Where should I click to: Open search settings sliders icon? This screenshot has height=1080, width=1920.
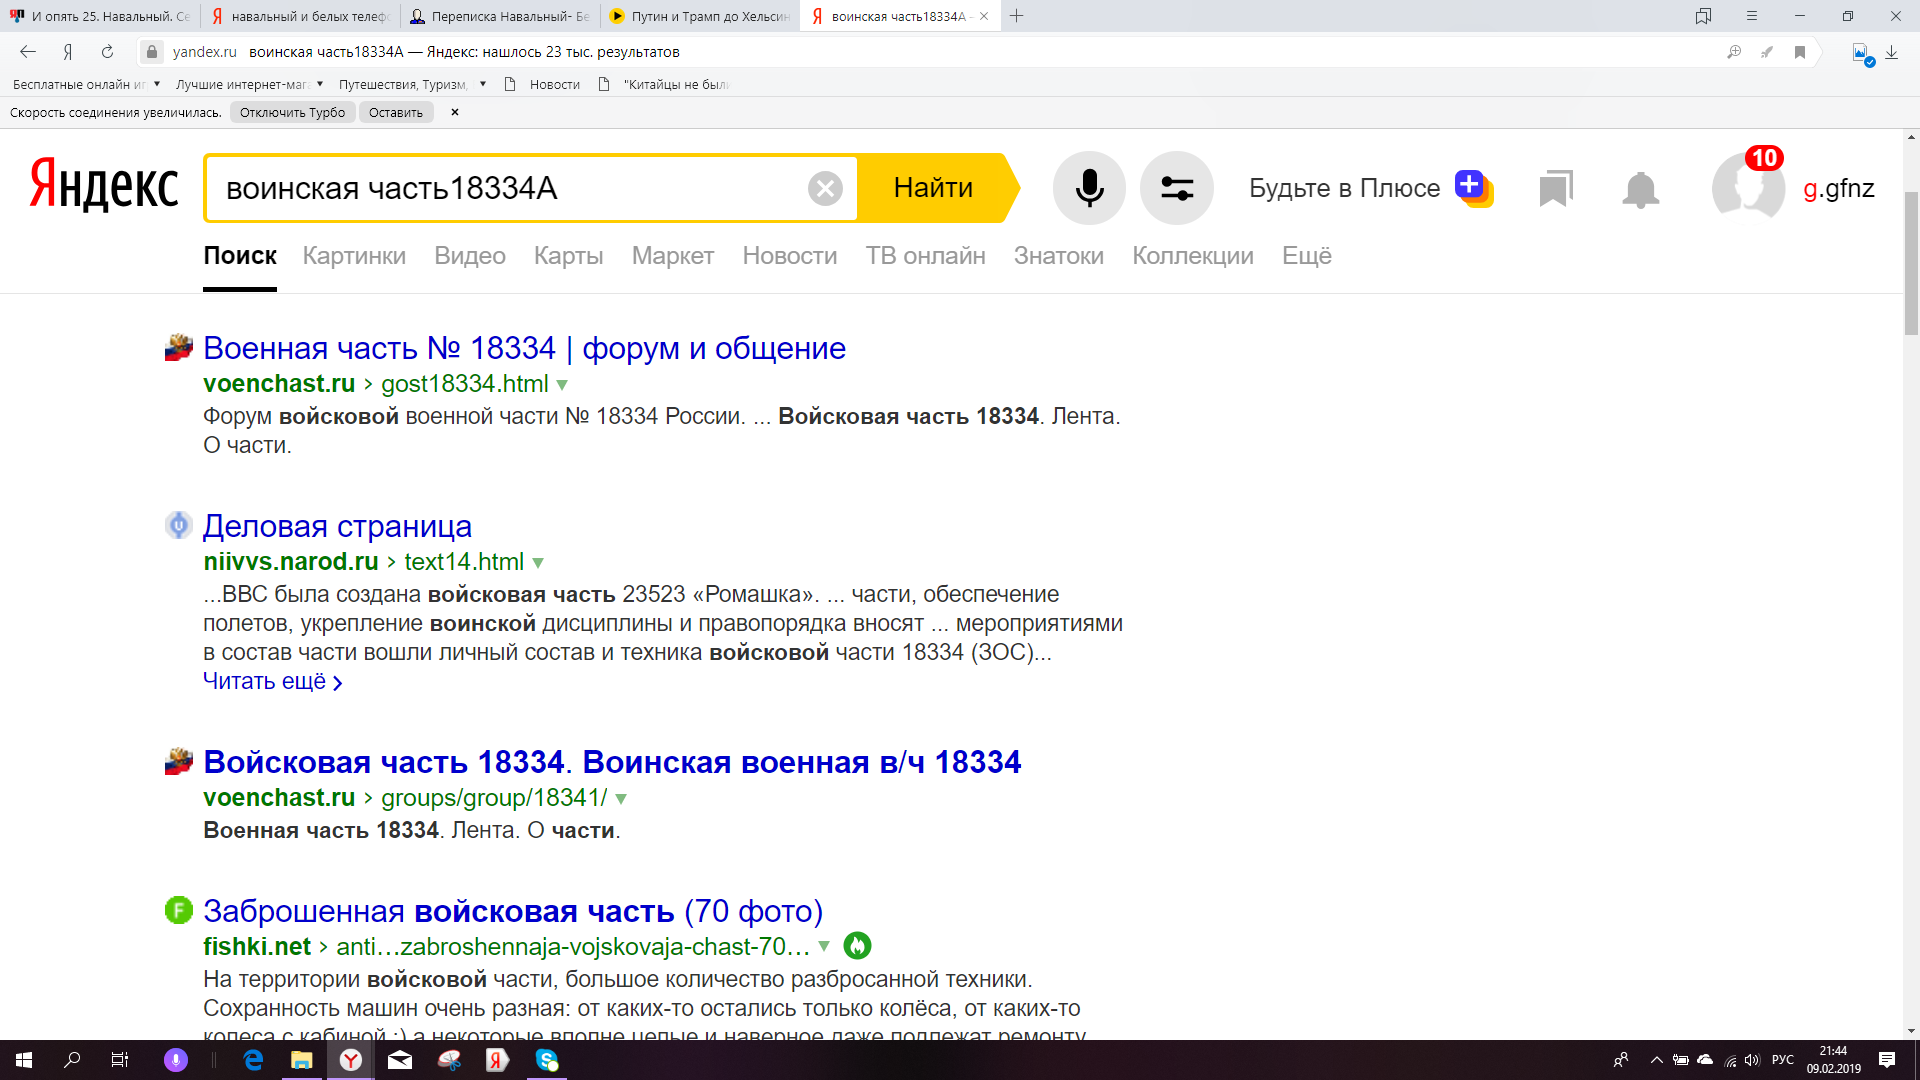pos(1177,188)
